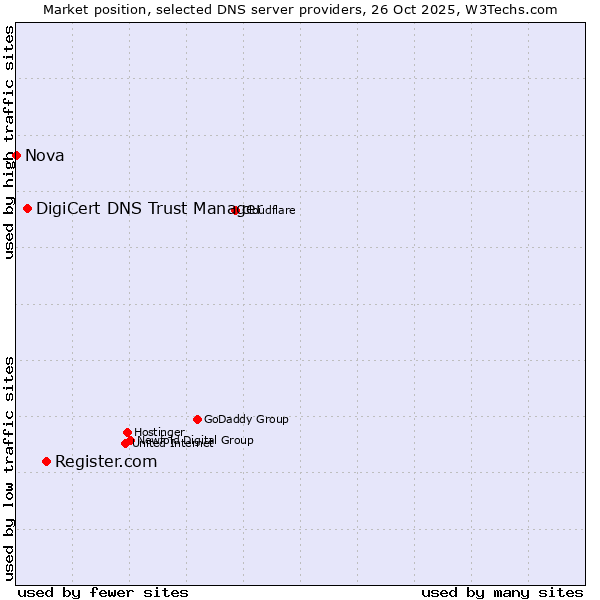Select the Register.com data point

tap(46, 461)
